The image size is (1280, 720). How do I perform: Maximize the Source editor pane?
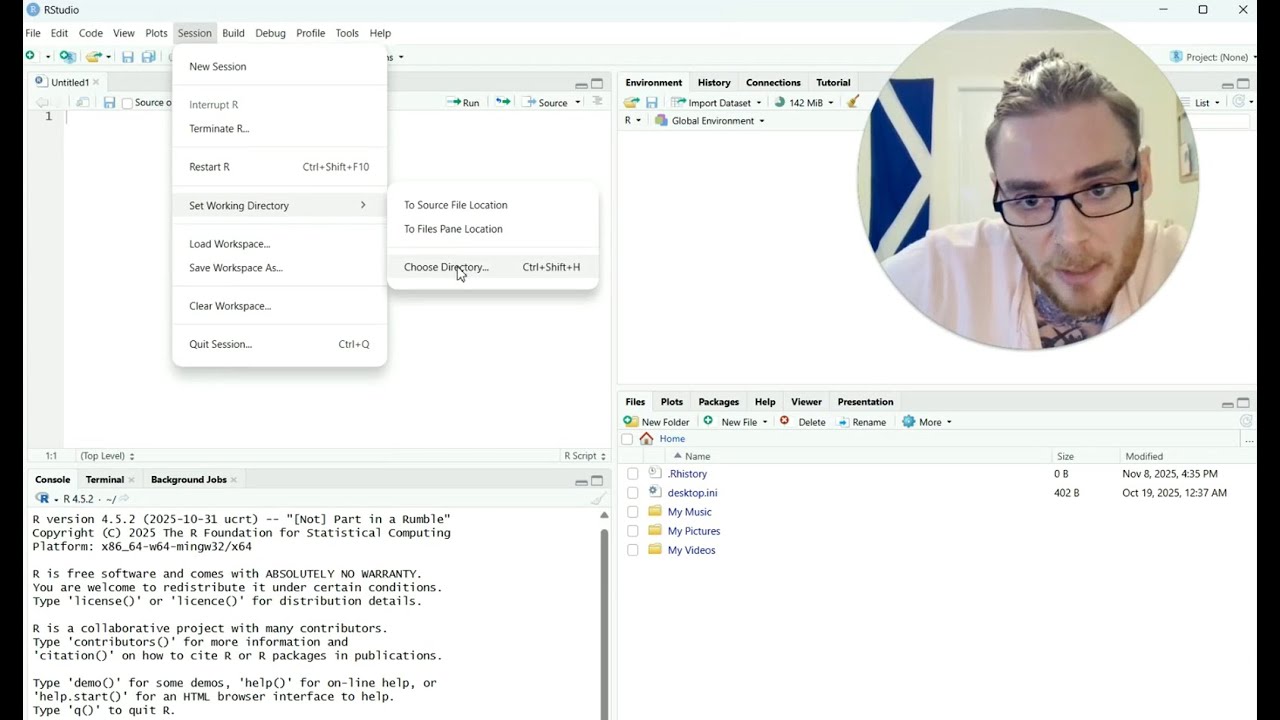[597, 83]
